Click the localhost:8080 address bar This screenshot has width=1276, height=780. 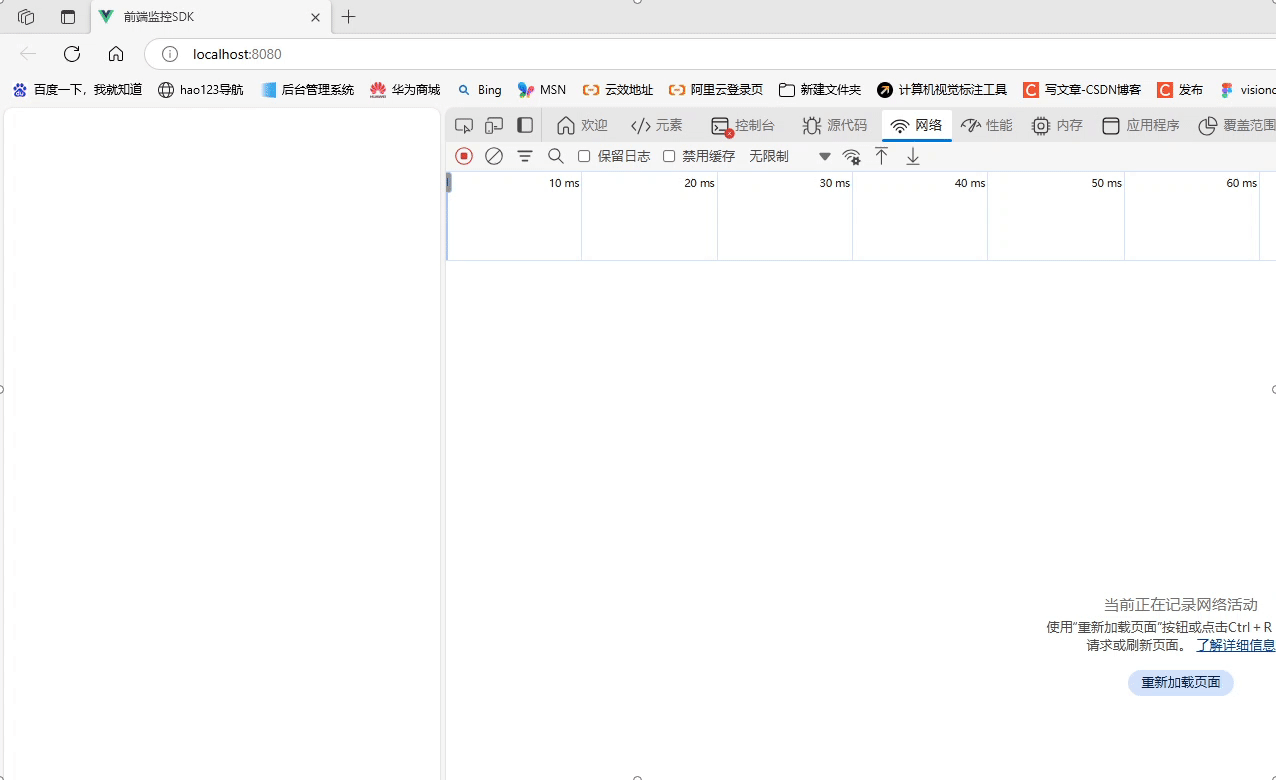coord(237,54)
